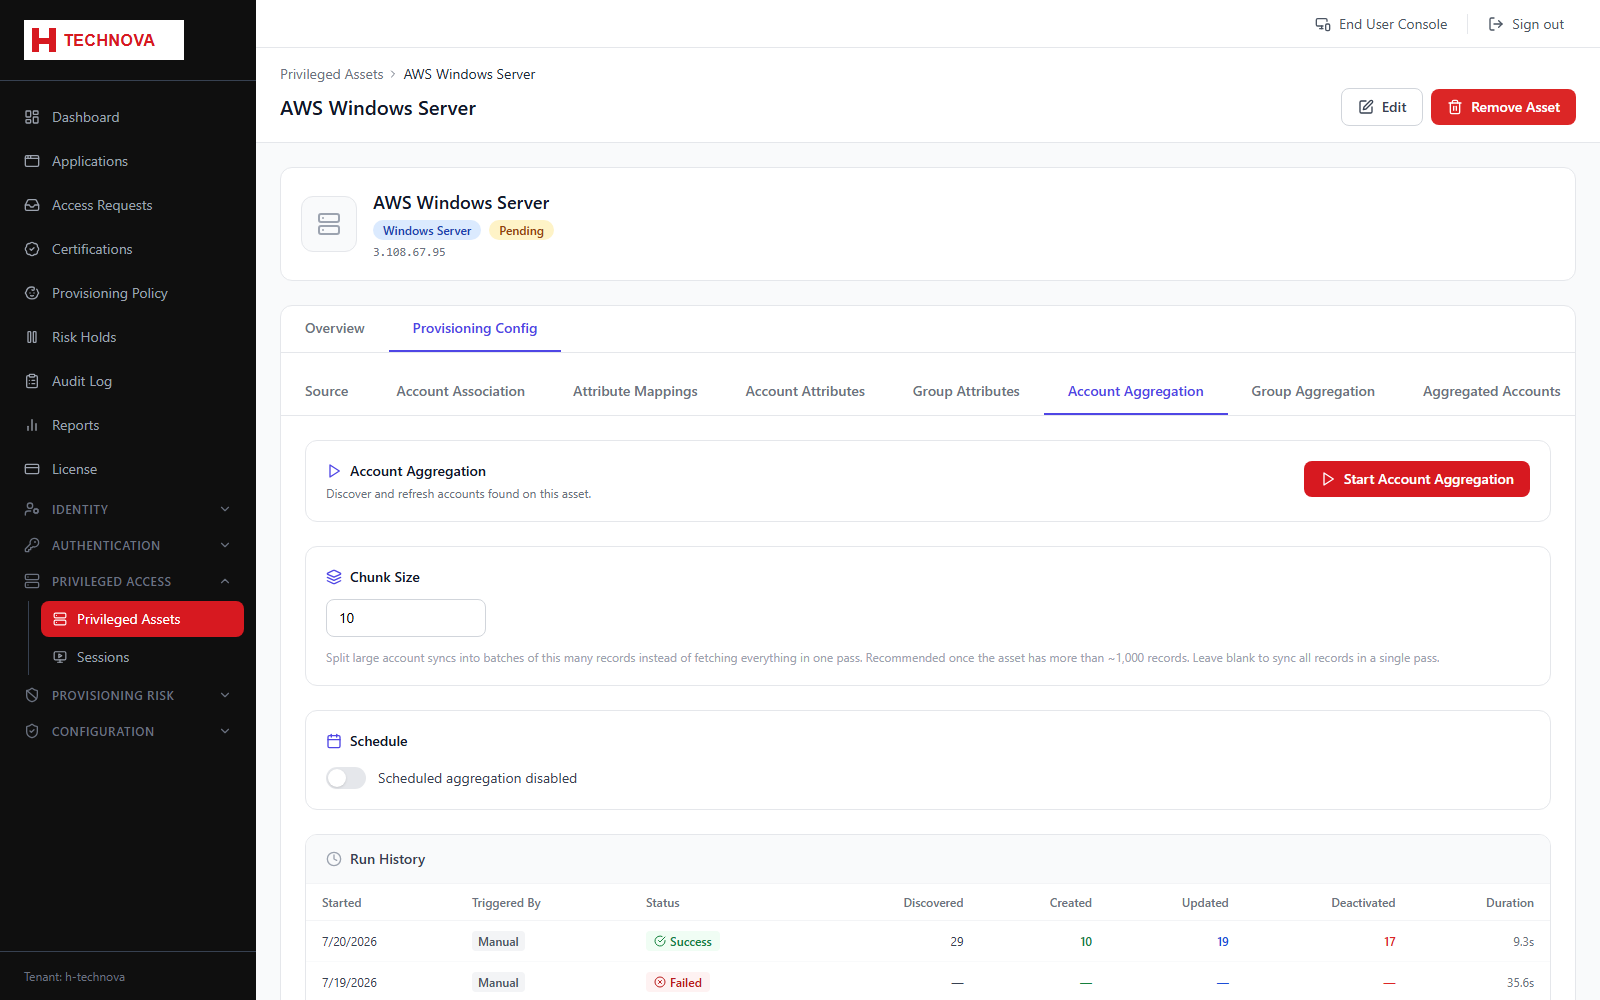Click the IP address 3.108.67.95
The width and height of the screenshot is (1600, 1000).
point(409,252)
